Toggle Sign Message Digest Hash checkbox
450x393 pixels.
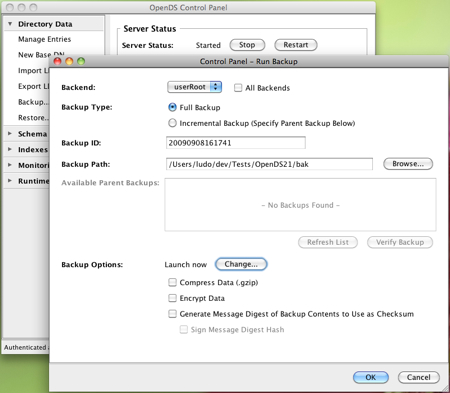tap(184, 329)
